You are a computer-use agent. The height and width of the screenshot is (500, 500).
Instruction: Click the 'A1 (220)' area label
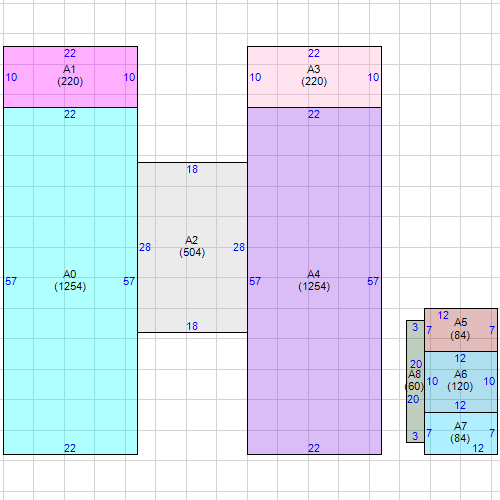coord(70,75)
